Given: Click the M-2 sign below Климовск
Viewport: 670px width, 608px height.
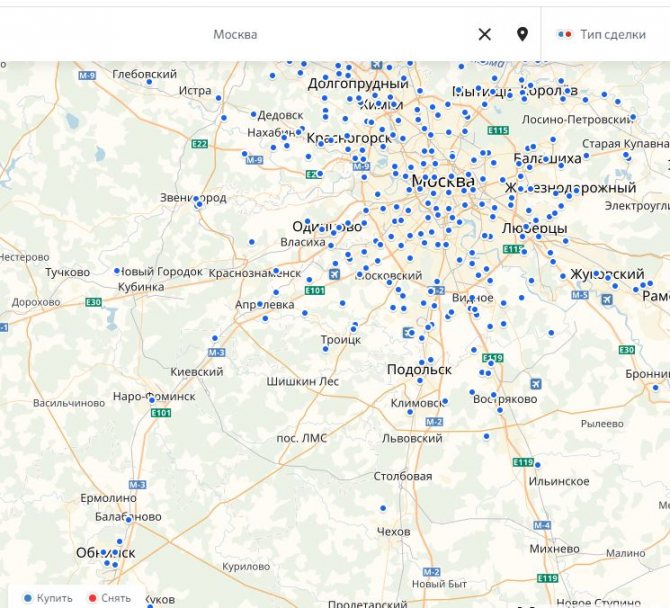Looking at the screenshot, I should point(435,422).
